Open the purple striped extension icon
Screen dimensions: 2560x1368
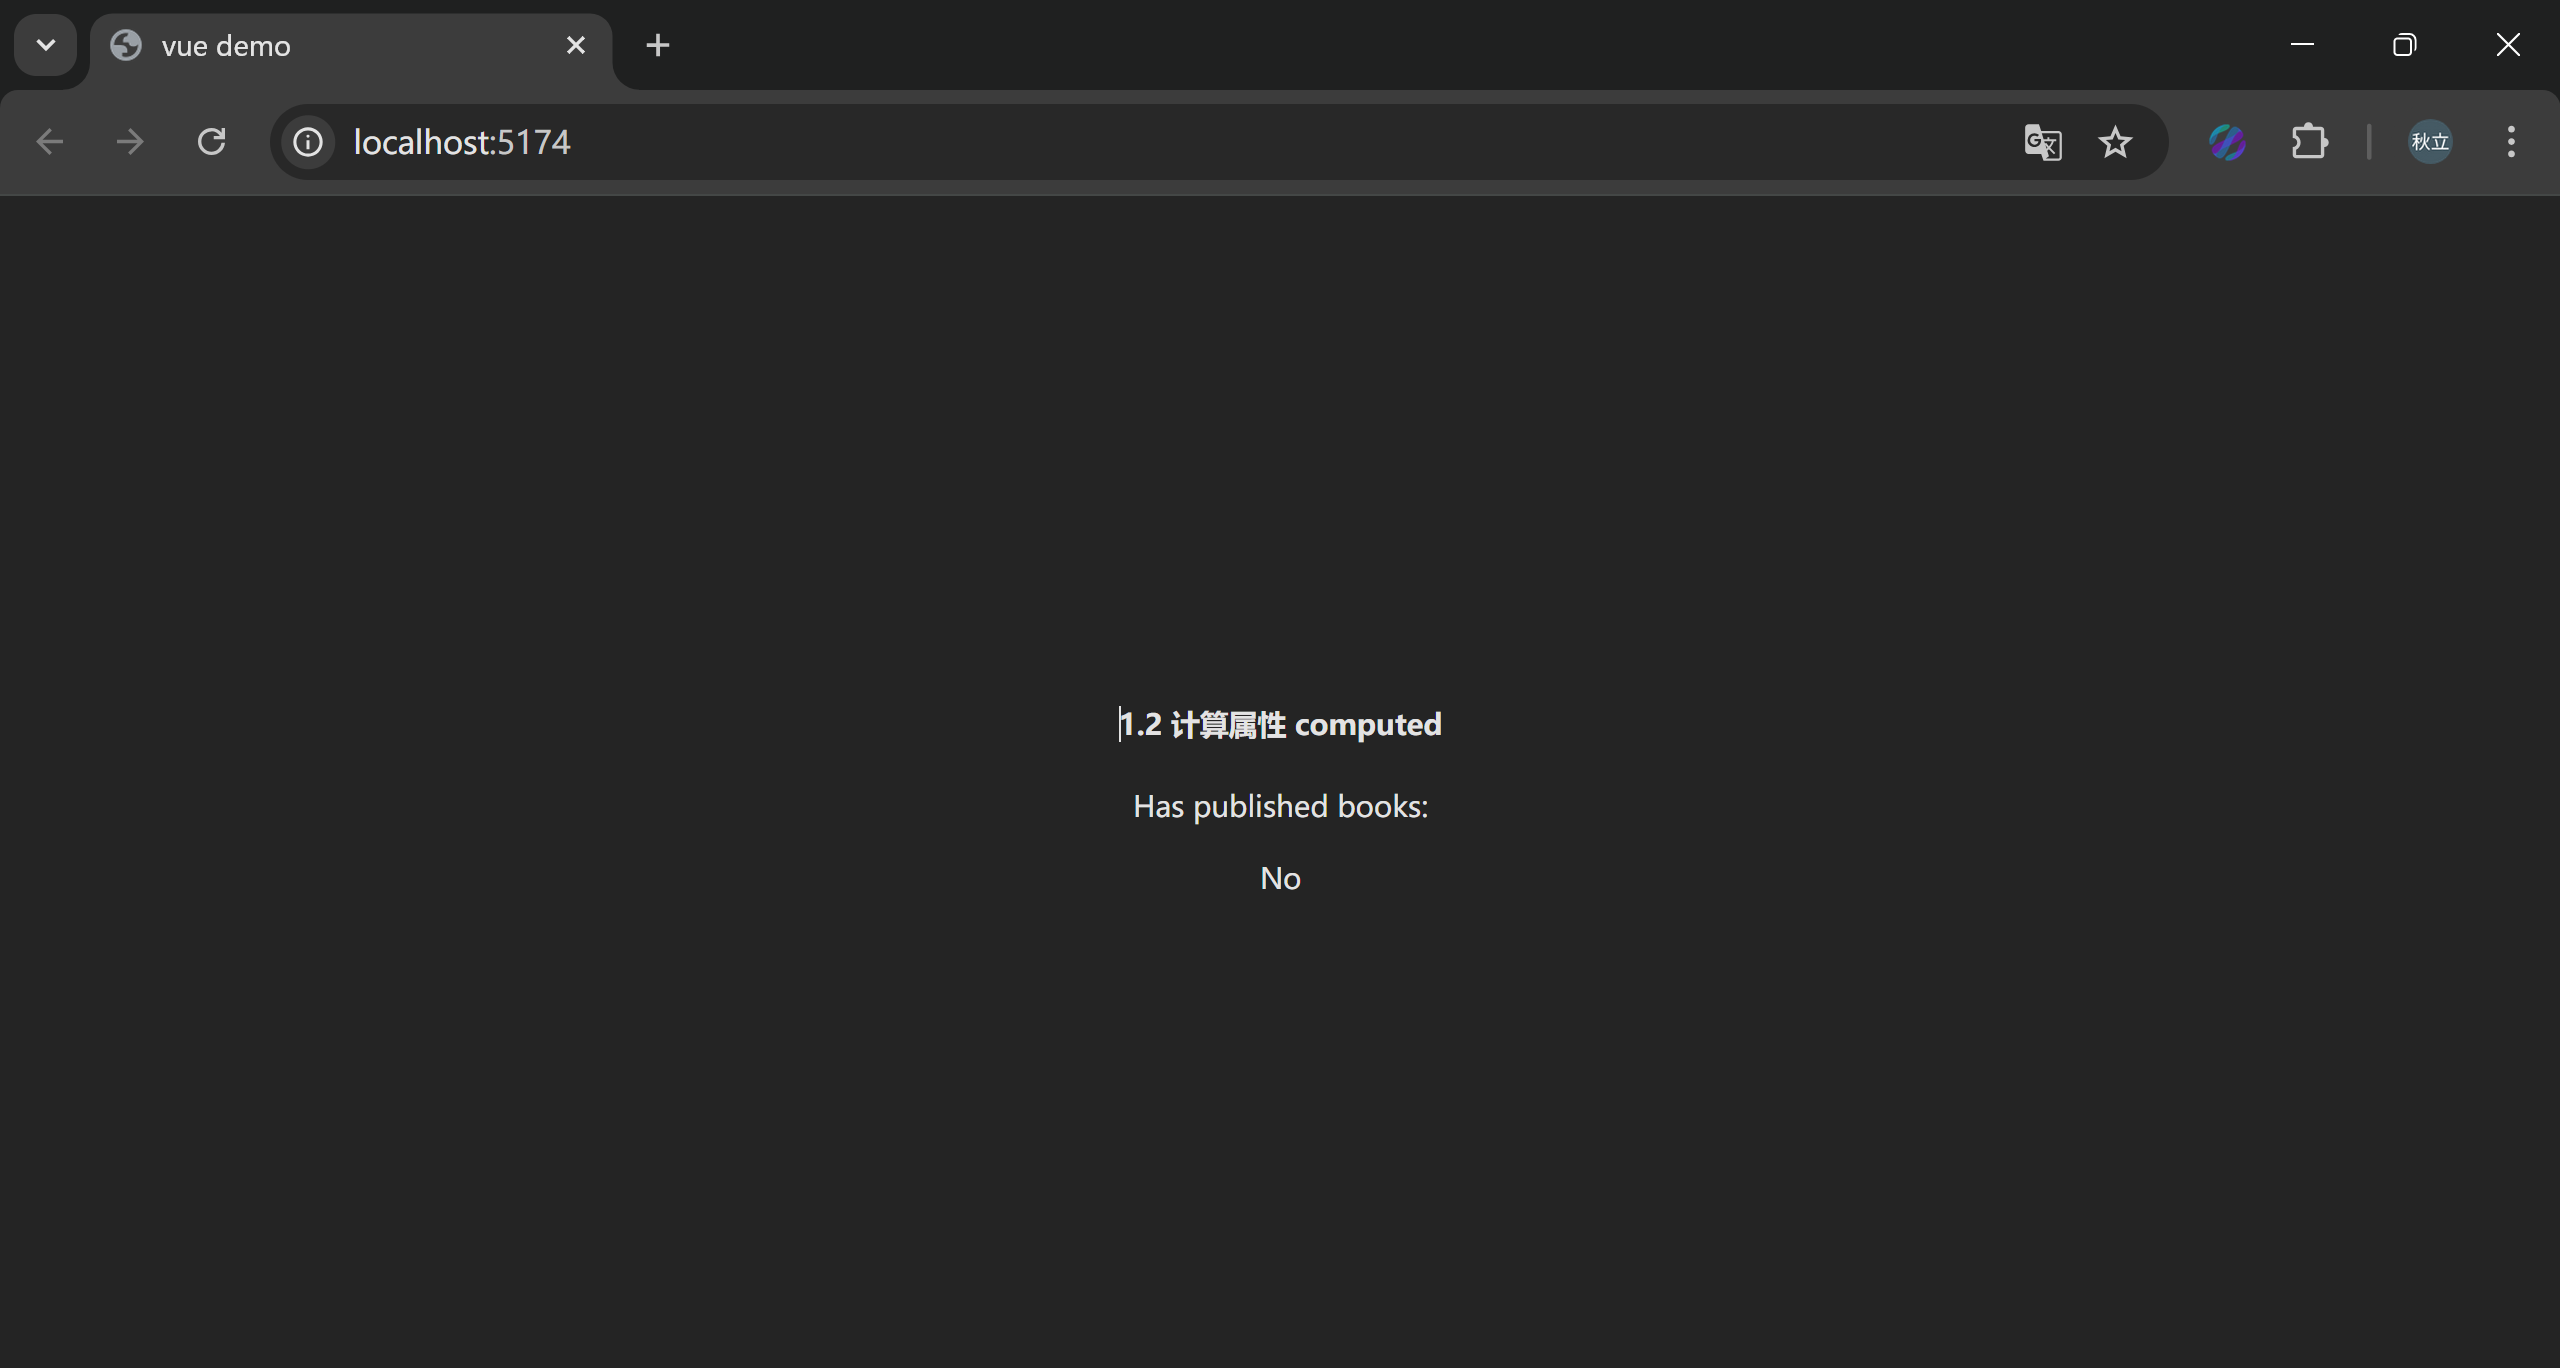(x=2227, y=142)
